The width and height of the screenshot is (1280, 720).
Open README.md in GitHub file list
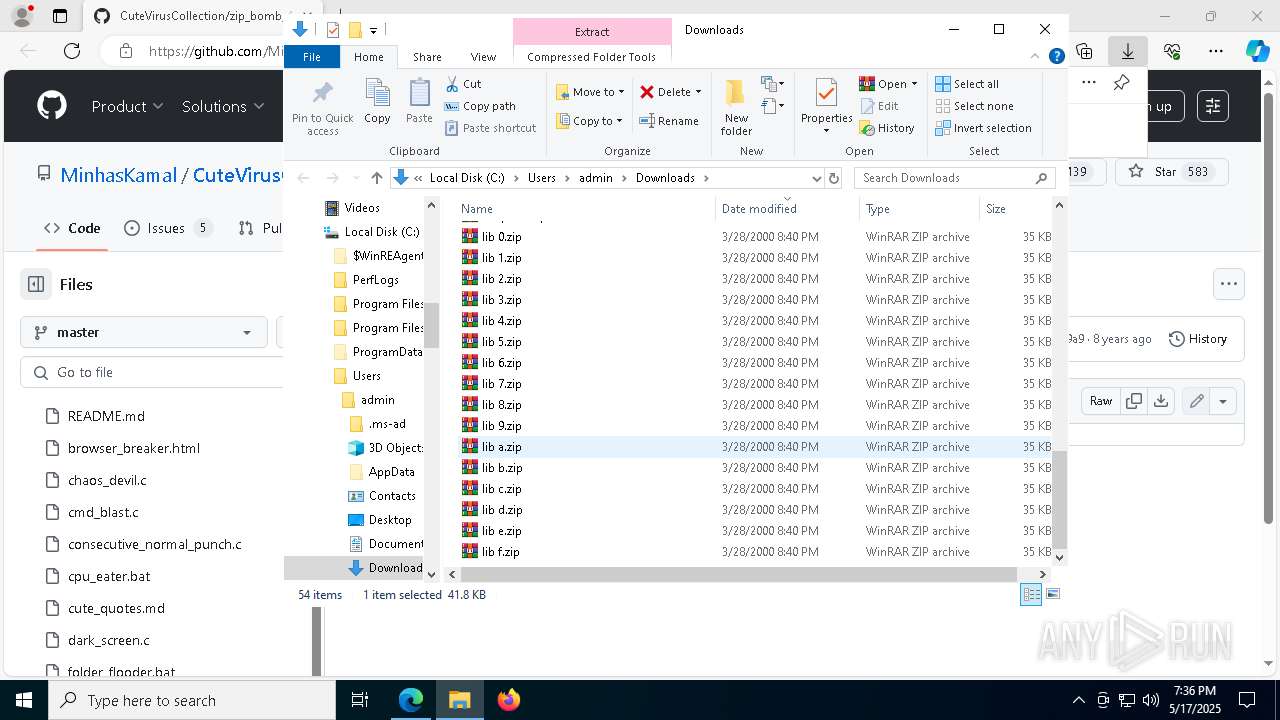pos(106,416)
